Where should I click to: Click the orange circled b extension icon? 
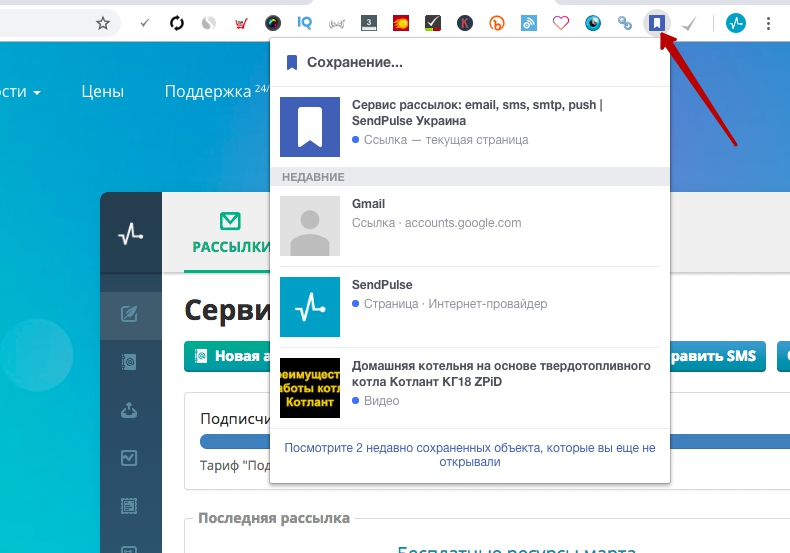(x=497, y=23)
